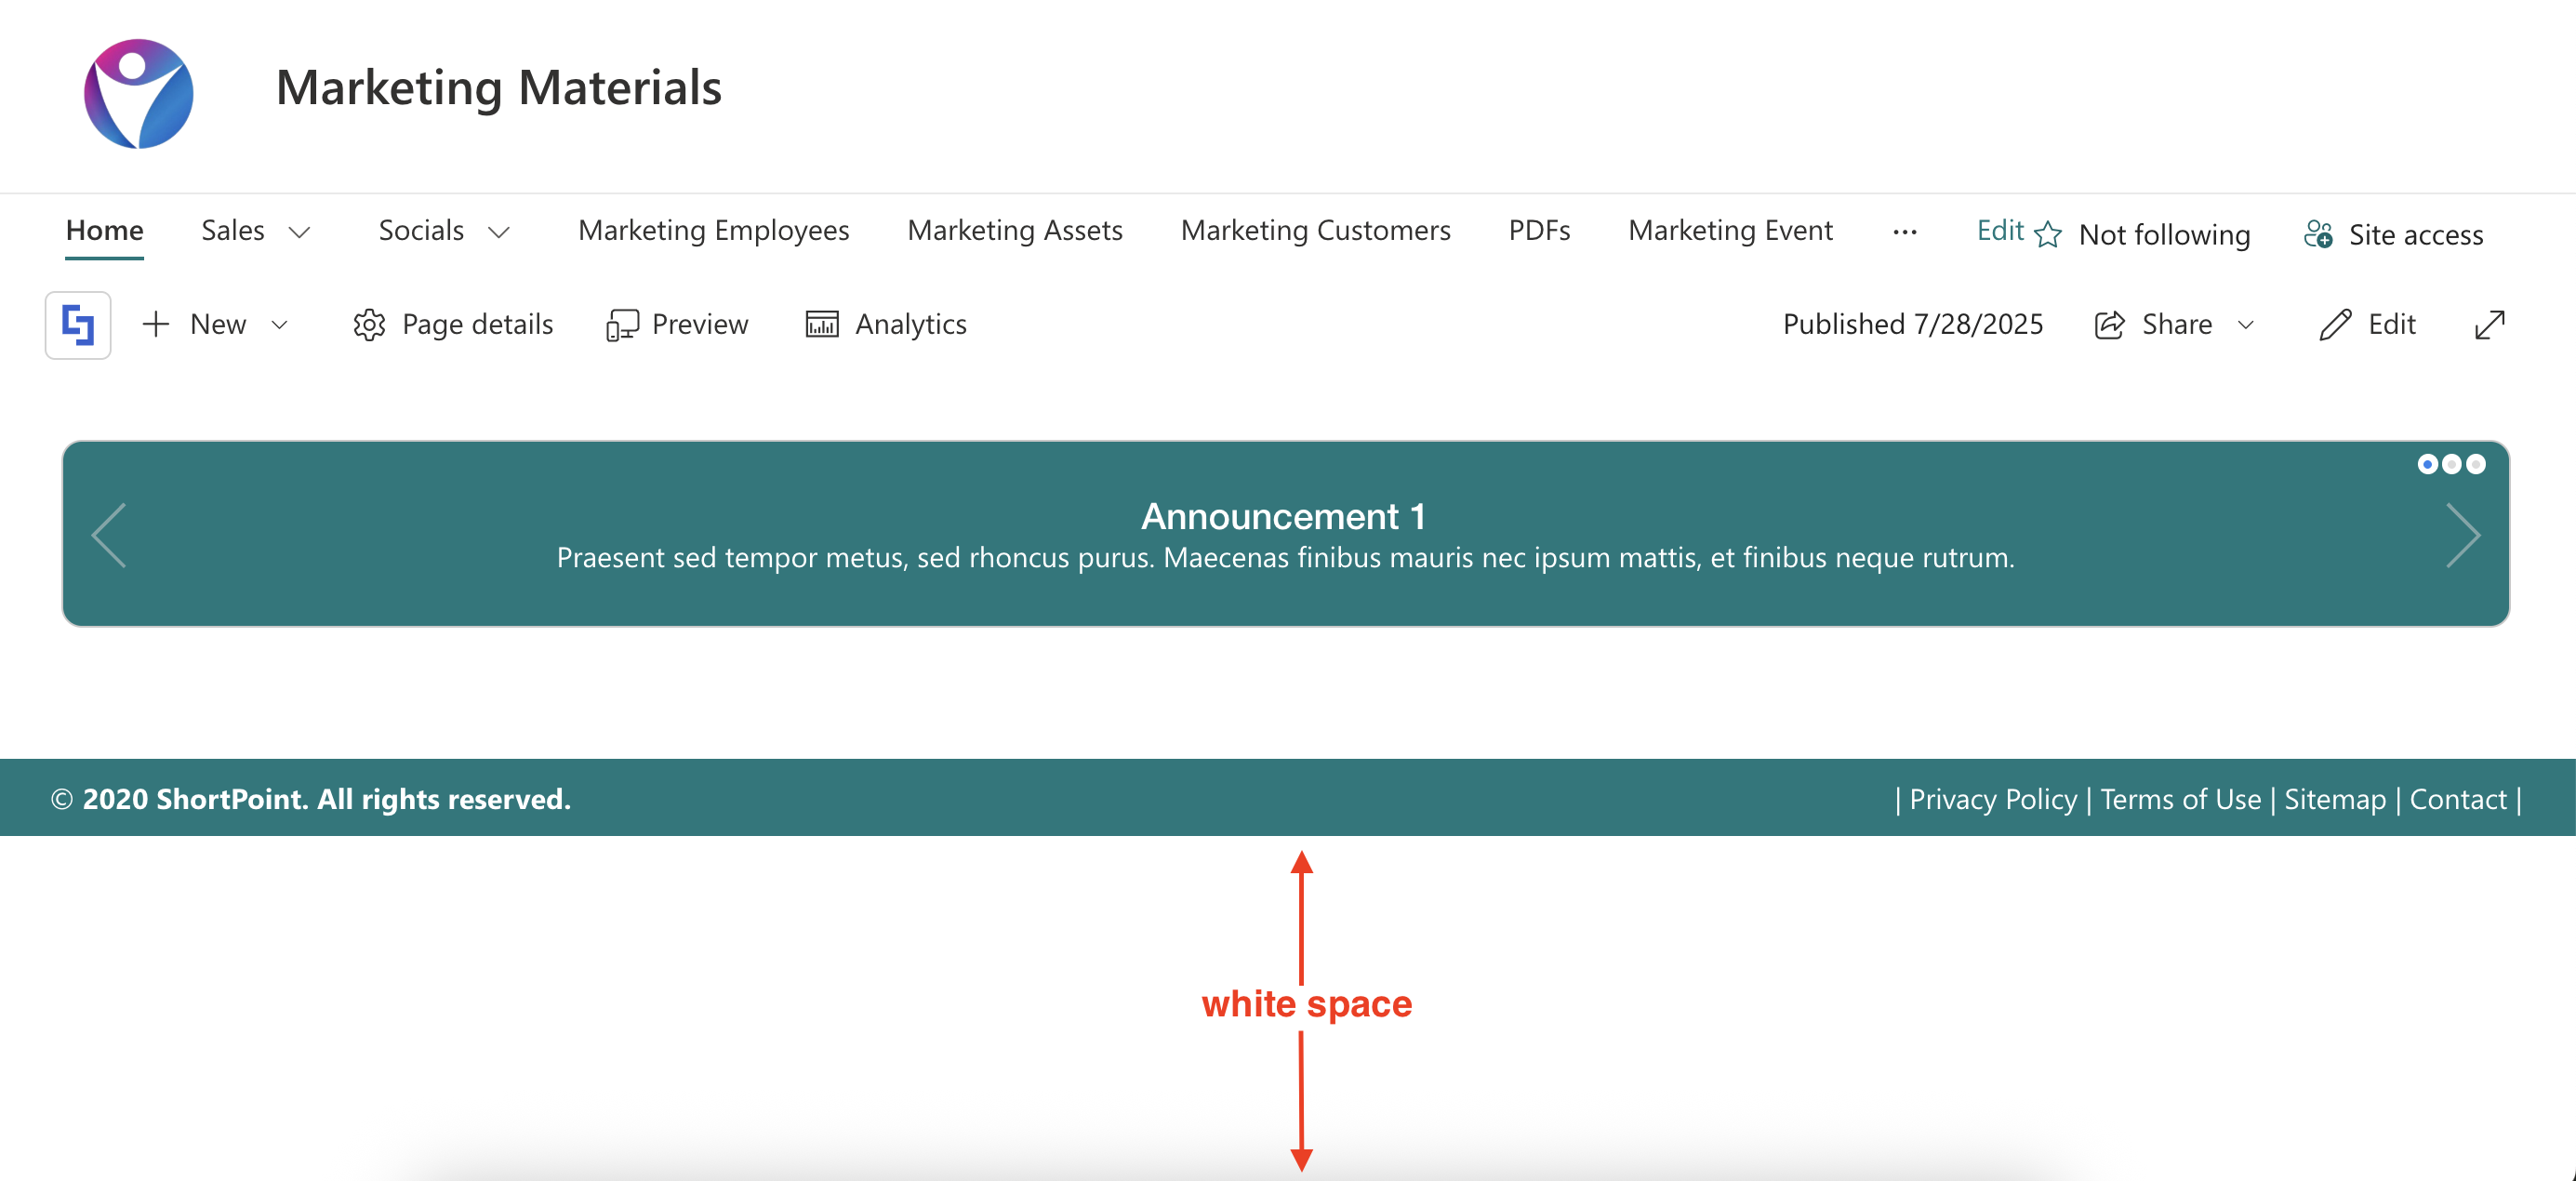Open the Sitemap footer link

(x=2334, y=799)
